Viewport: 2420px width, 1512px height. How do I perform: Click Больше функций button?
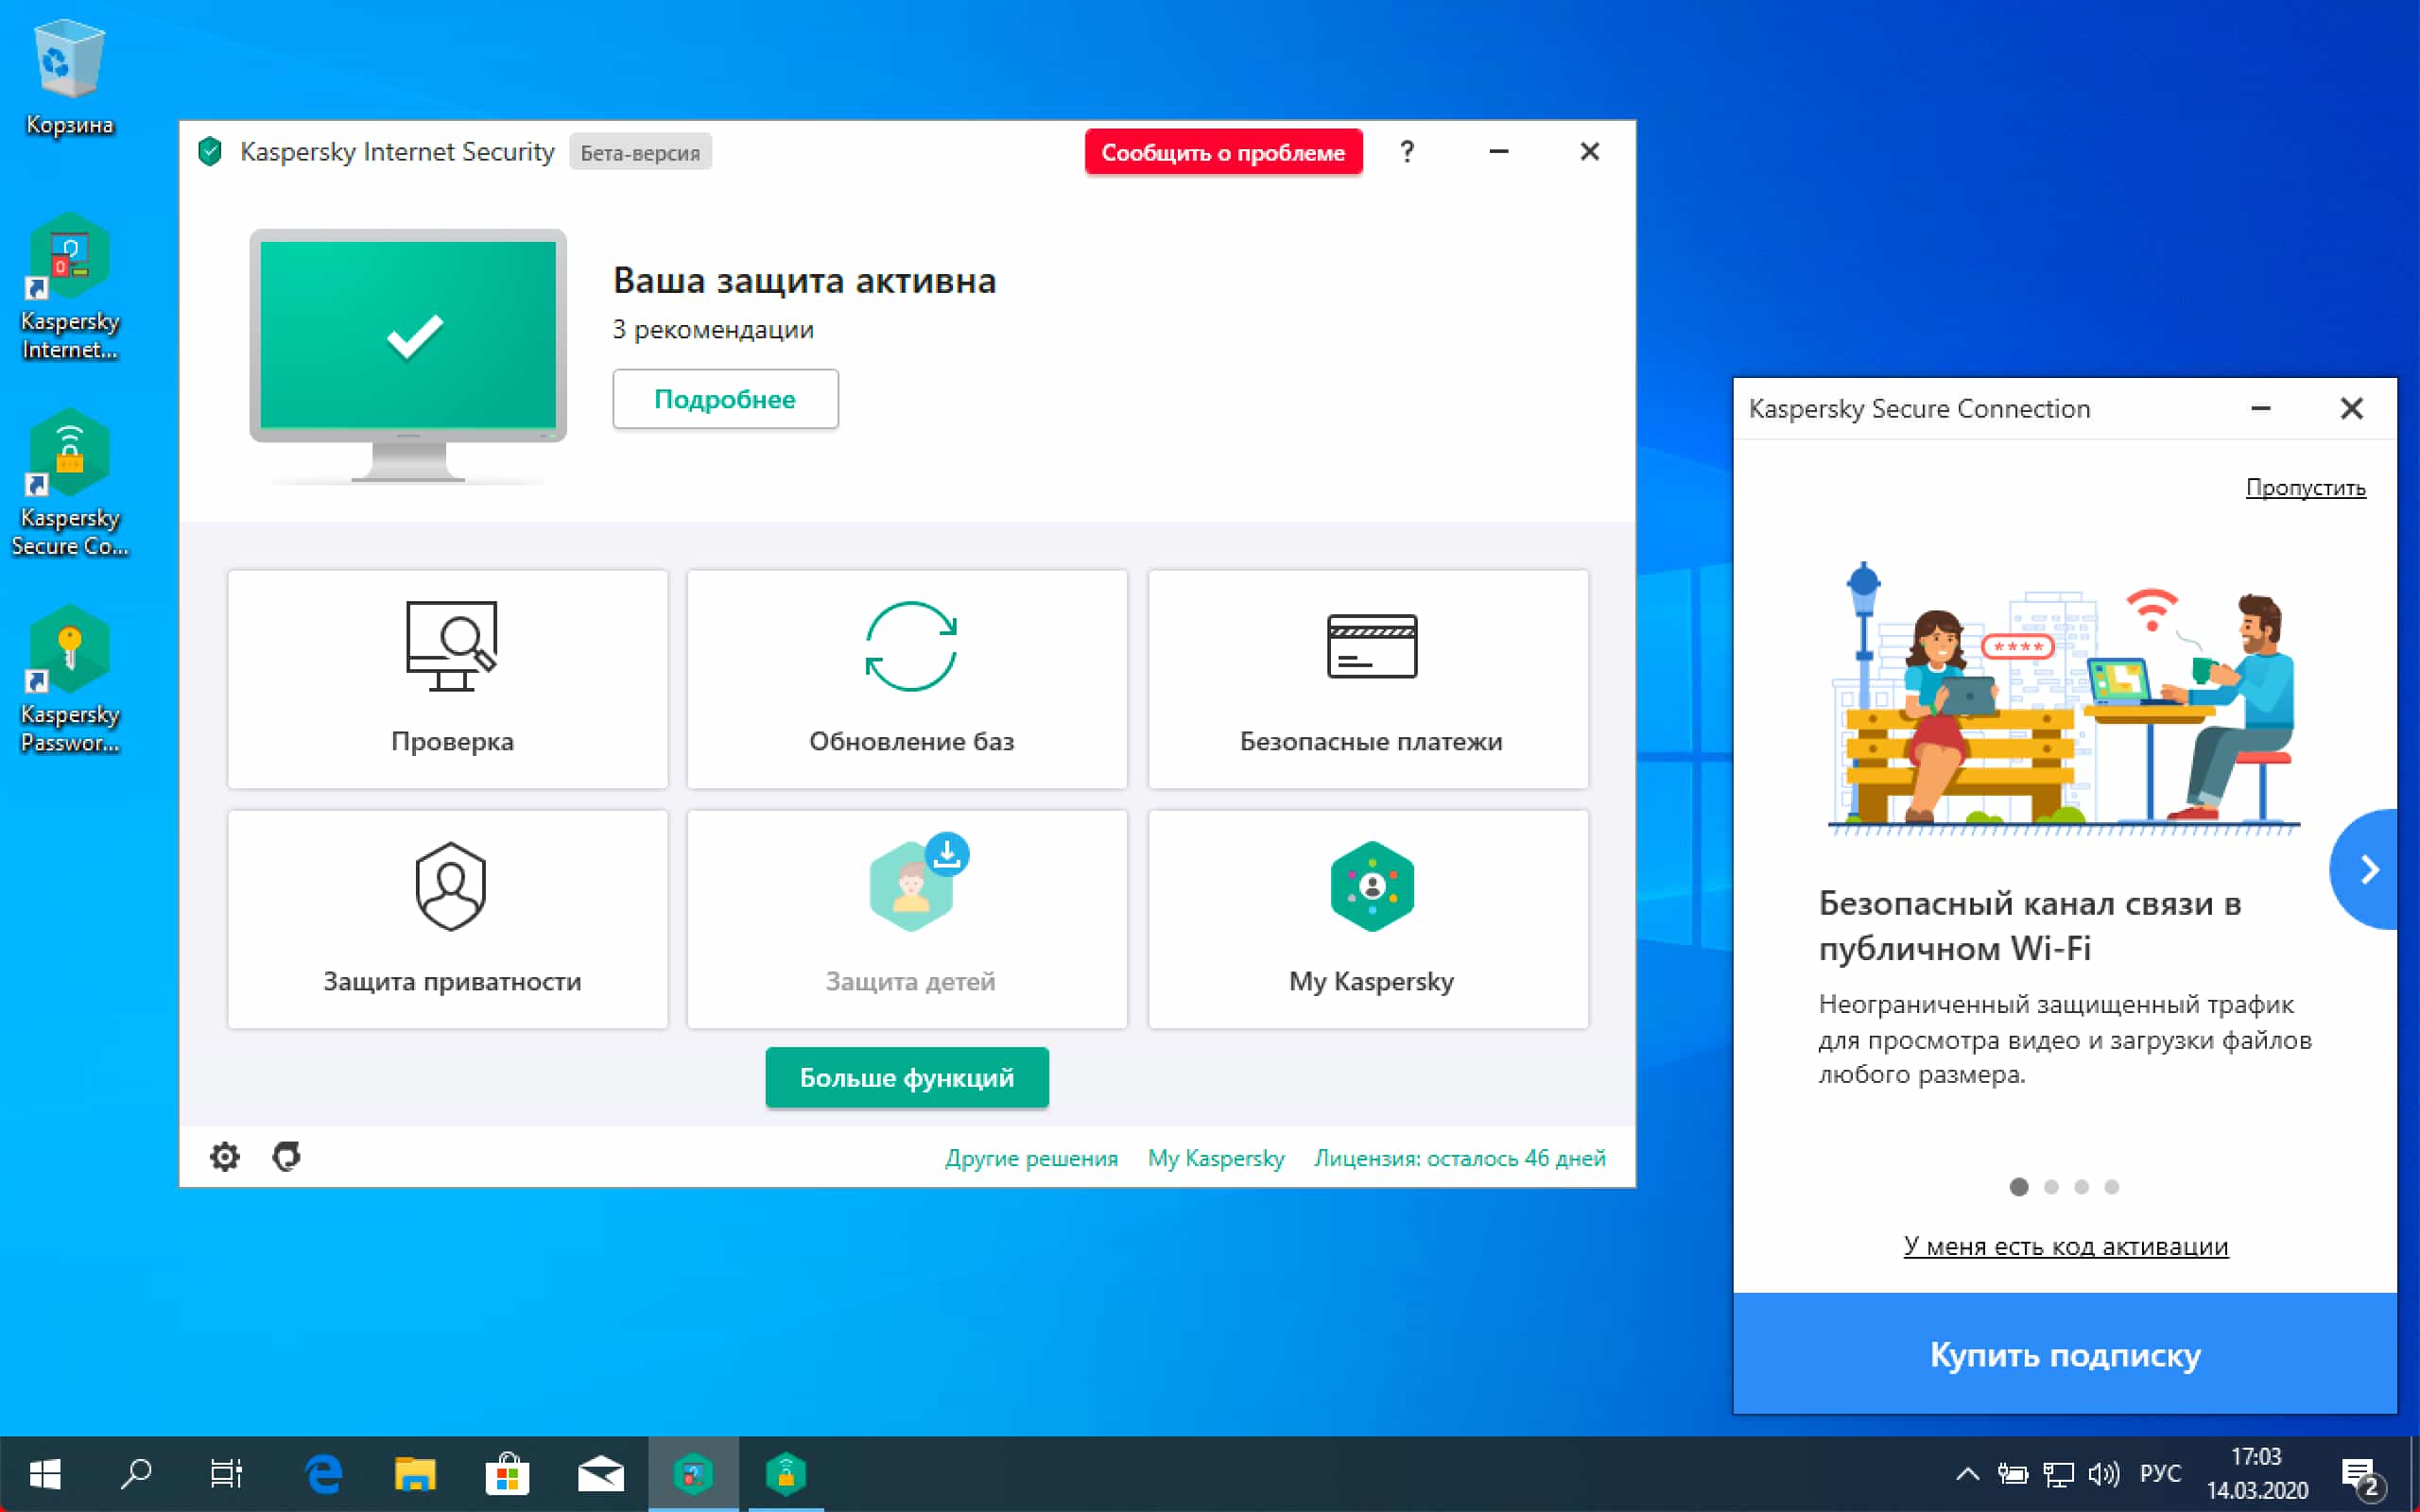pos(907,1077)
